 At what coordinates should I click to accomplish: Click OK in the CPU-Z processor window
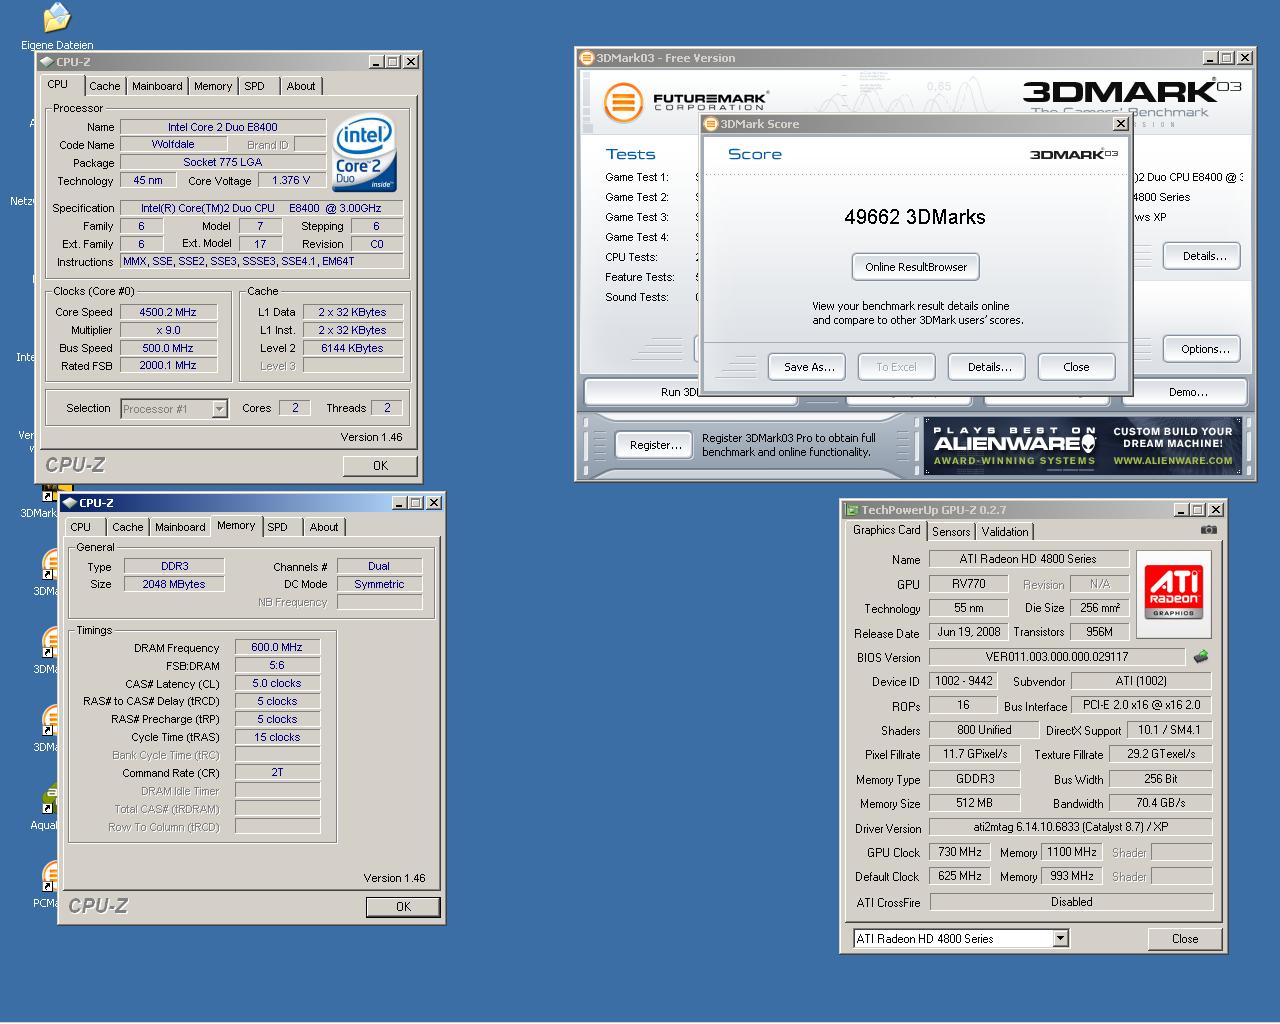[x=380, y=466]
